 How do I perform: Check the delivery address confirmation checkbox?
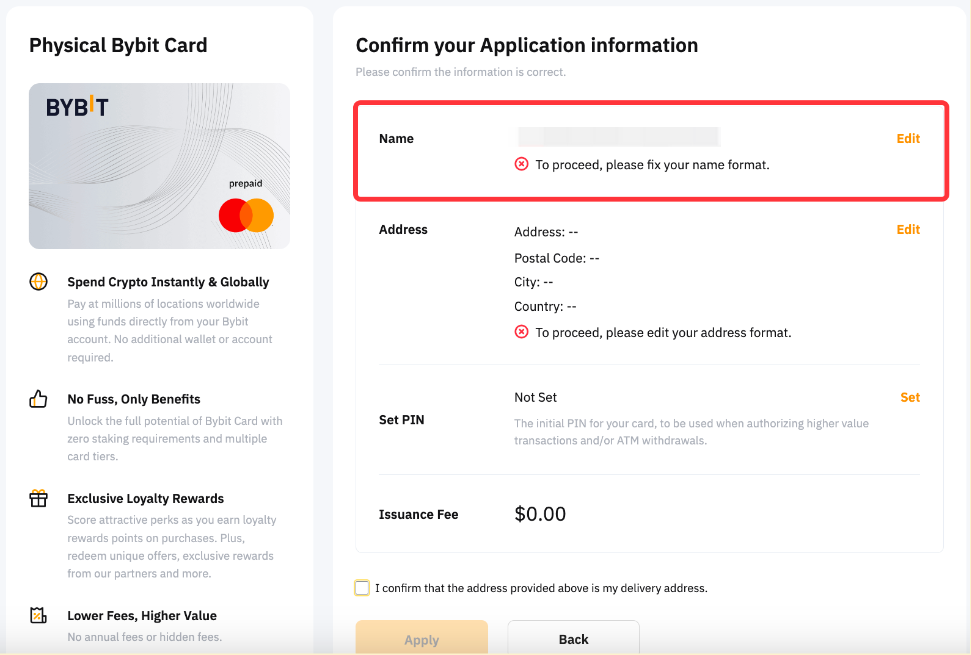coord(362,588)
